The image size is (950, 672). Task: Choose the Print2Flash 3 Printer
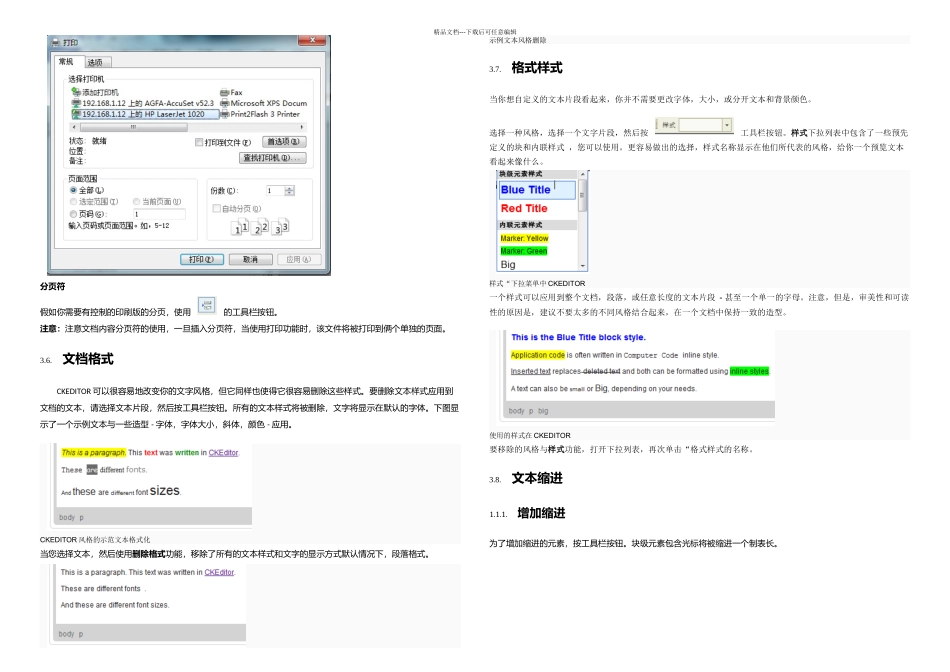coord(260,114)
